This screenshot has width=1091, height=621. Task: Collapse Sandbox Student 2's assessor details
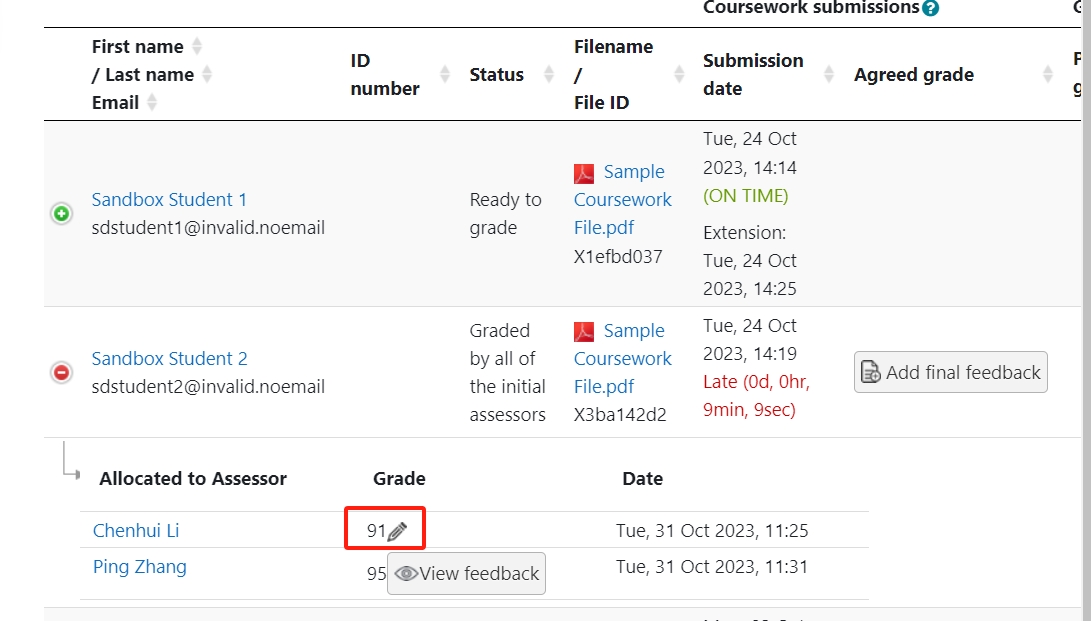coord(60,371)
